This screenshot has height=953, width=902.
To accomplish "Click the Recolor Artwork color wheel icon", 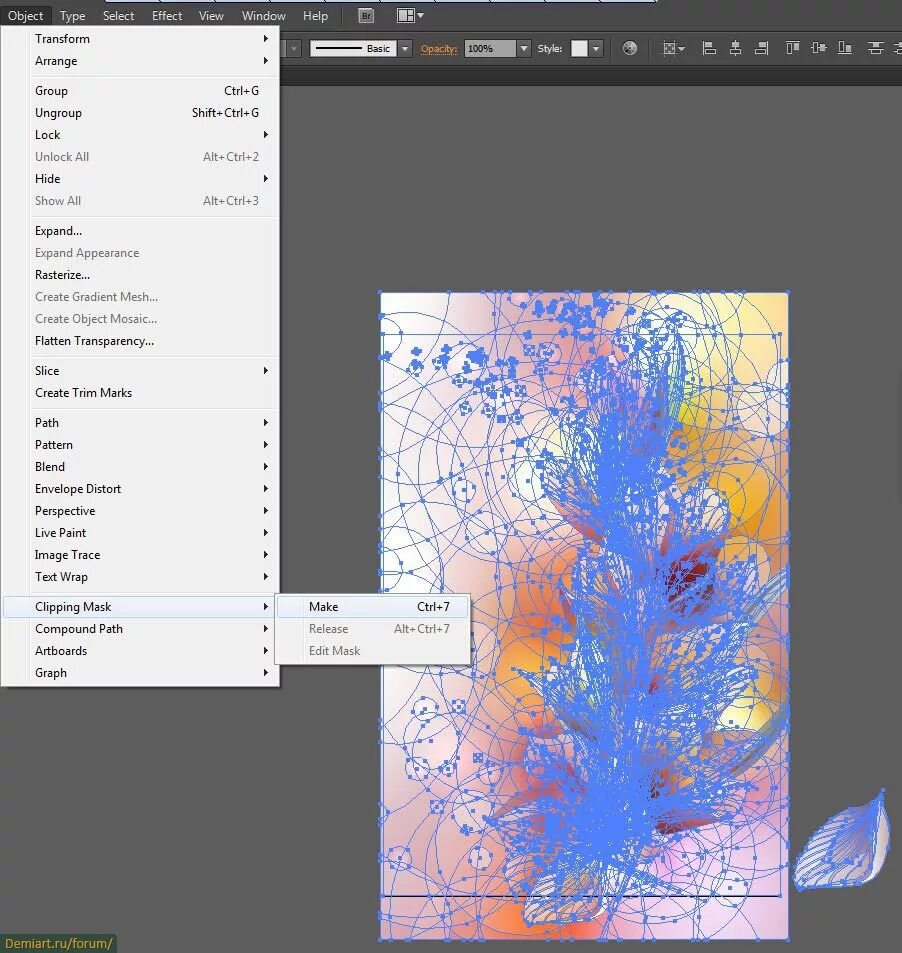I will coord(630,48).
